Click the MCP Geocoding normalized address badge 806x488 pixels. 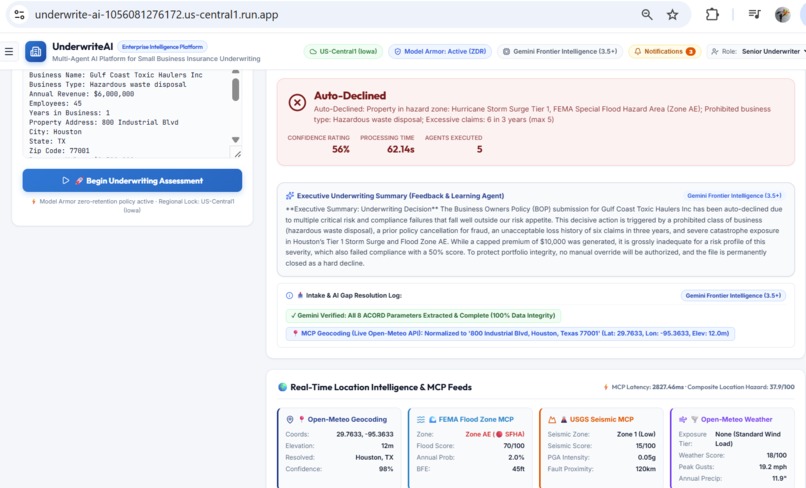tap(510, 333)
